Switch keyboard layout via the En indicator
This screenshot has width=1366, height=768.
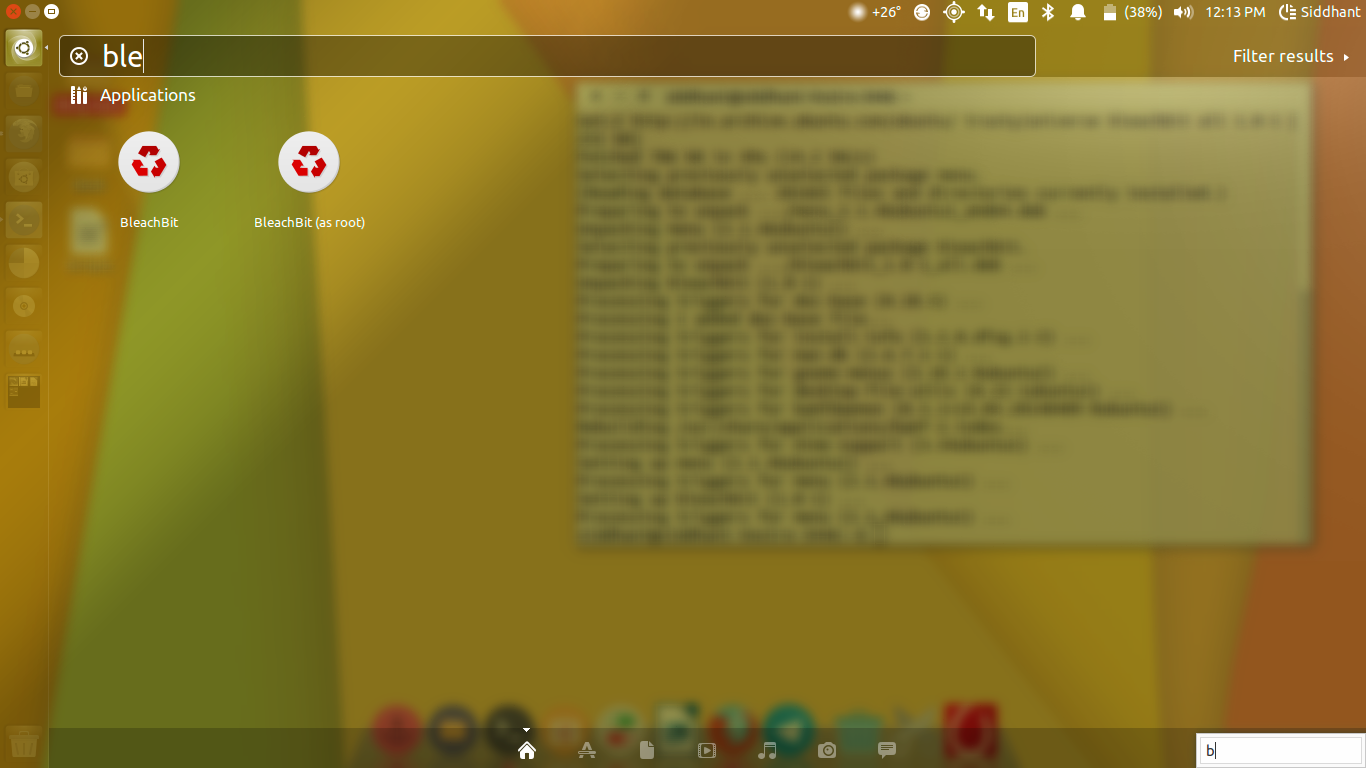click(x=1018, y=12)
